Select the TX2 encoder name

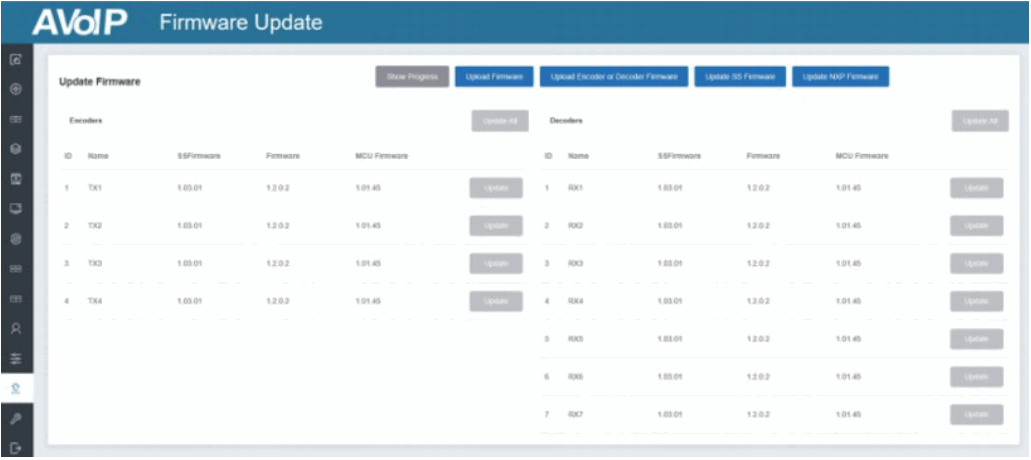95,226
